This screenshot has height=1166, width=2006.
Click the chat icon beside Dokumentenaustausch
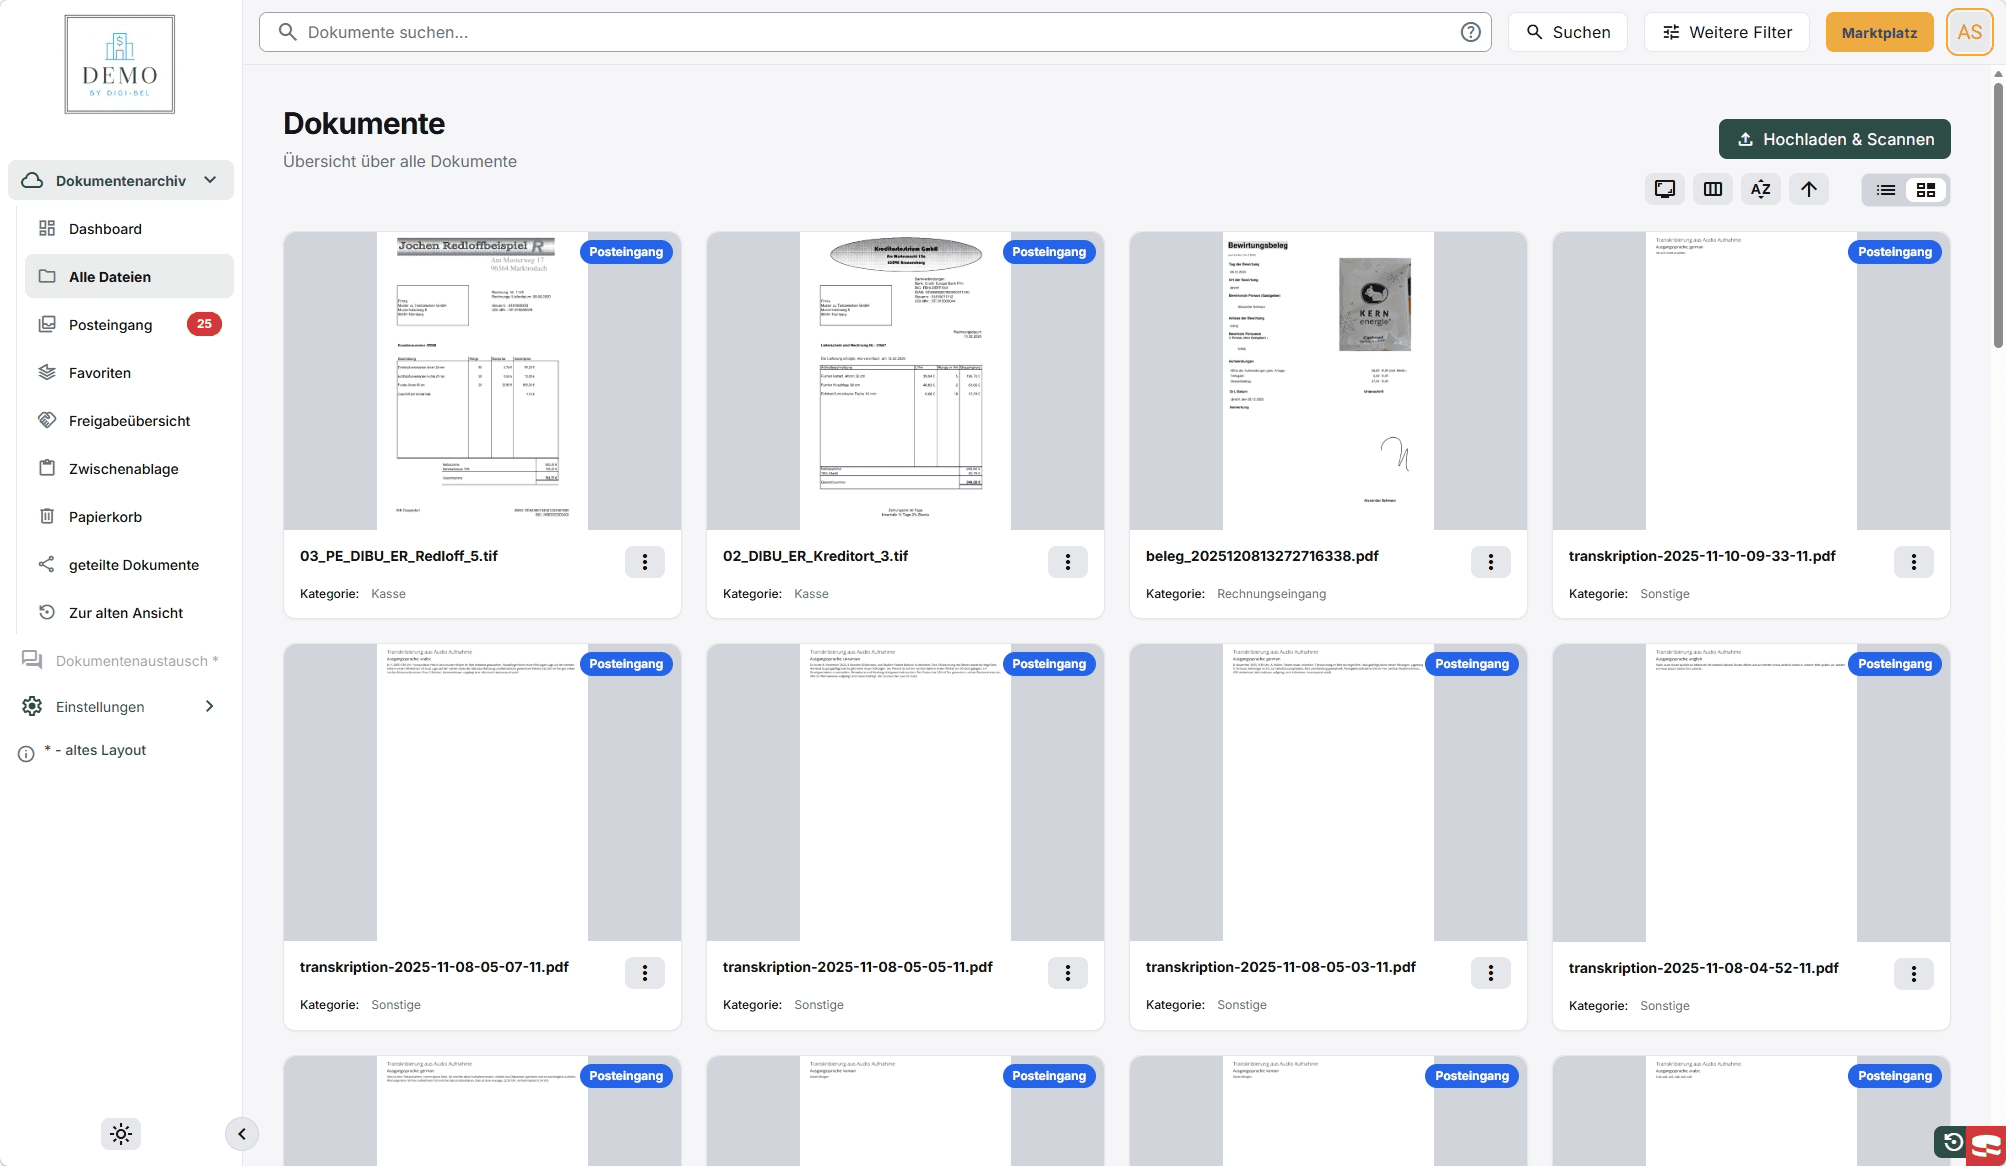click(32, 660)
